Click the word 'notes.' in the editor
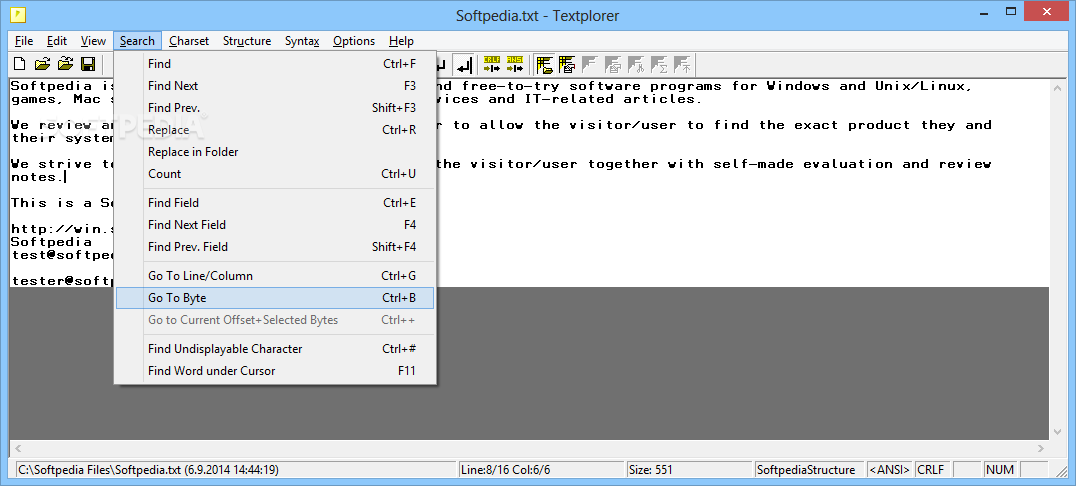The width and height of the screenshot is (1076, 486). (38, 178)
